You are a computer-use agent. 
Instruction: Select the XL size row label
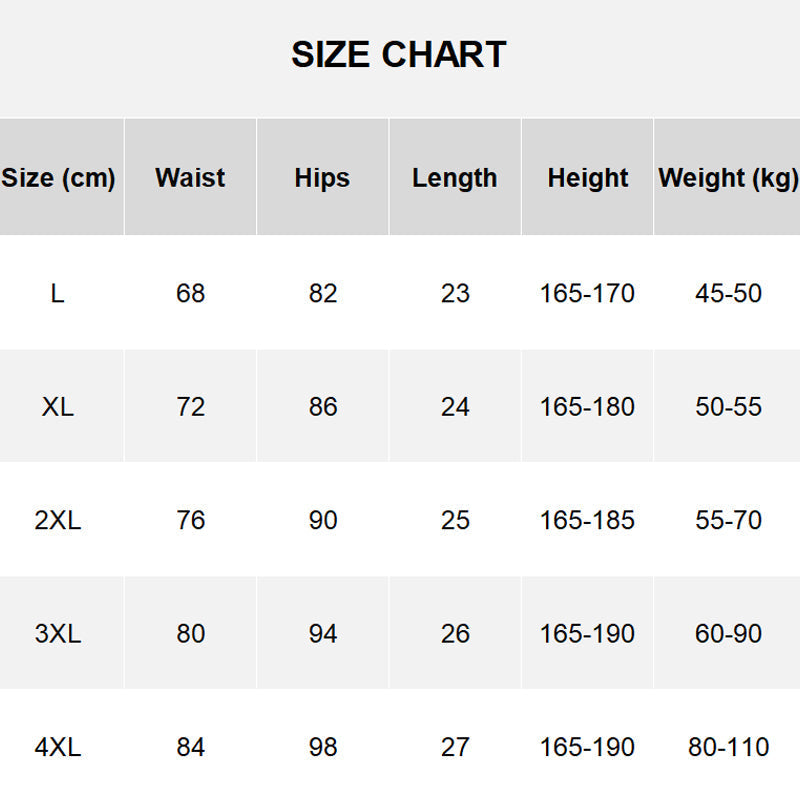click(x=58, y=407)
